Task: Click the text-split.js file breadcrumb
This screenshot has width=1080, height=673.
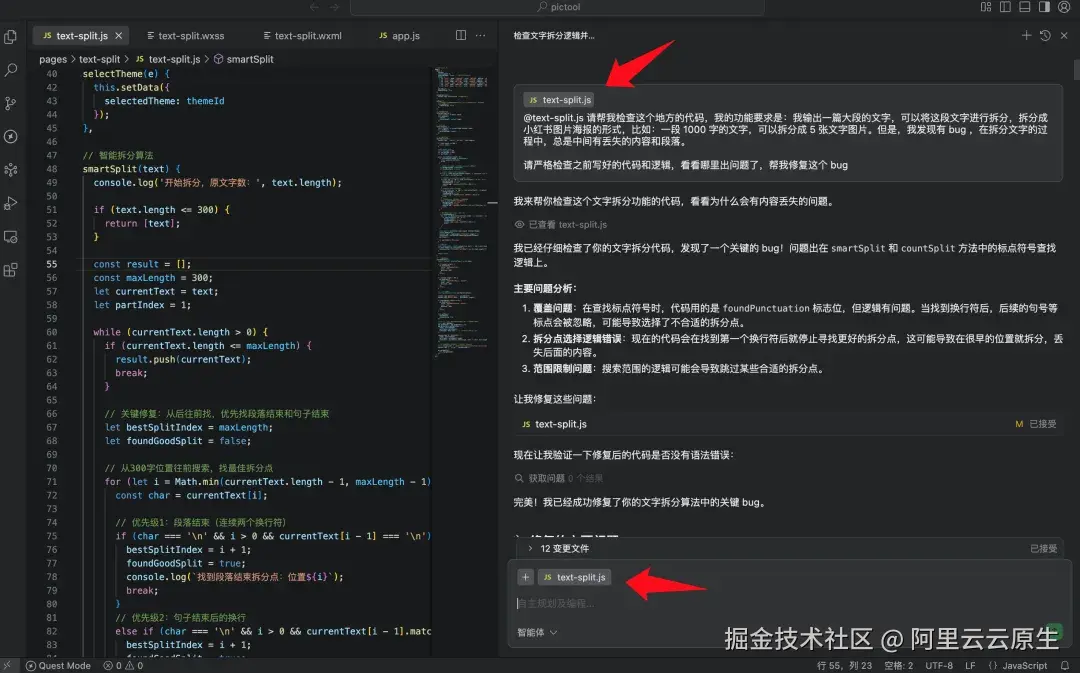Action: pyautogui.click(x=167, y=59)
